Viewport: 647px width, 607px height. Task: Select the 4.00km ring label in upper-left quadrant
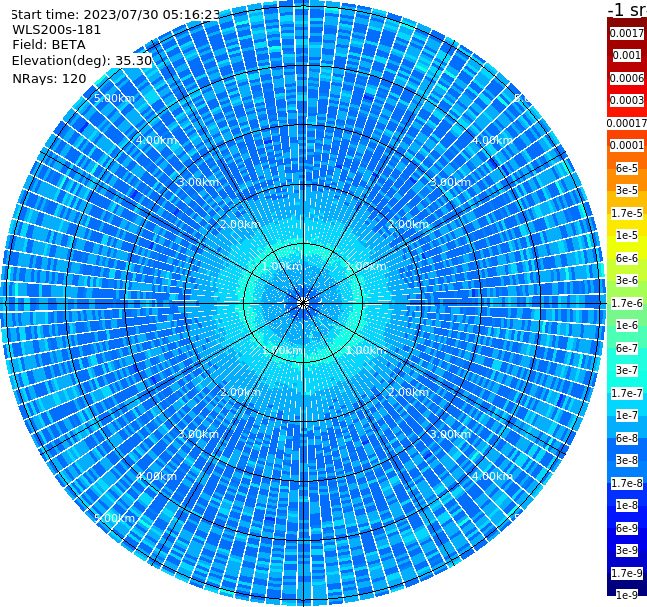coord(156,140)
